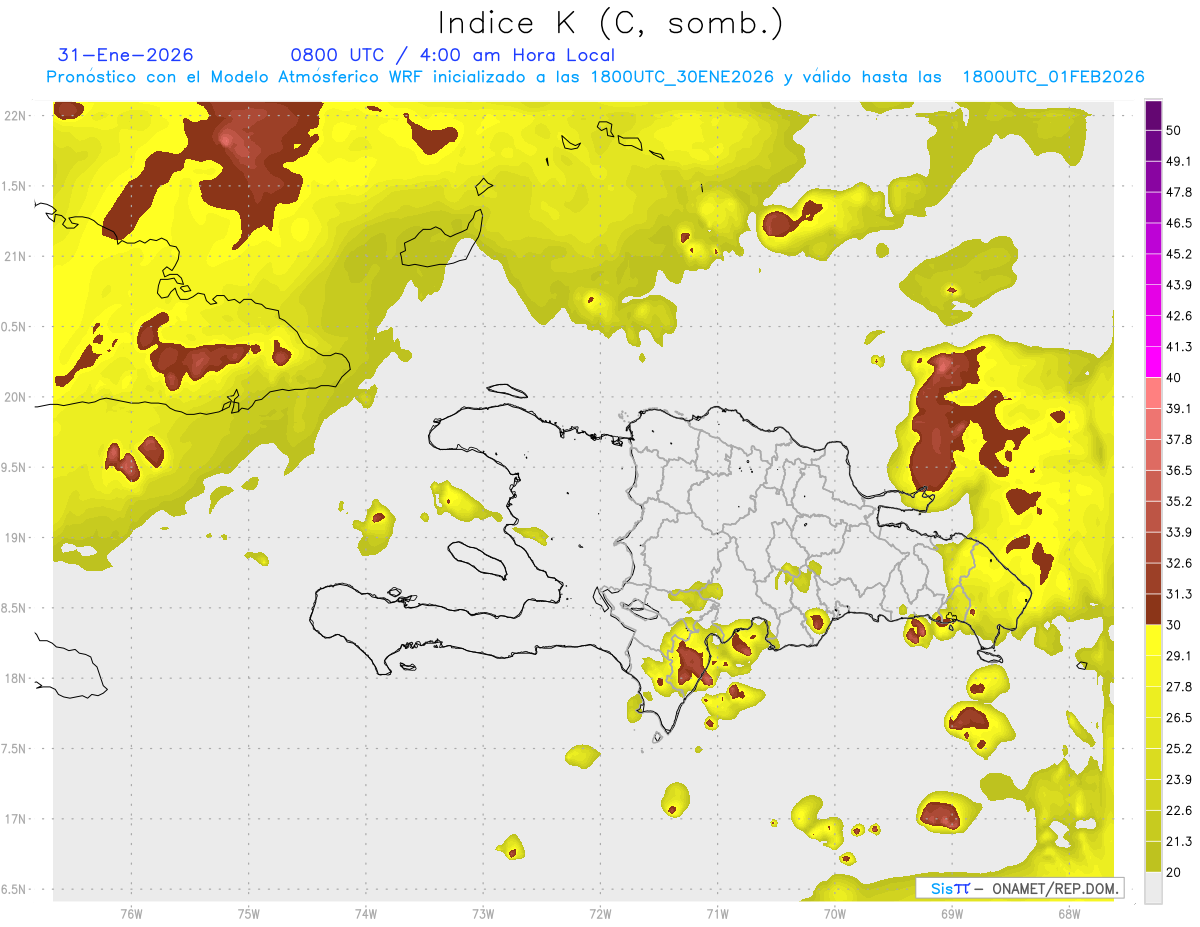Click the '70W' longitude label
This screenshot has height=927, width=1200.
834,914
